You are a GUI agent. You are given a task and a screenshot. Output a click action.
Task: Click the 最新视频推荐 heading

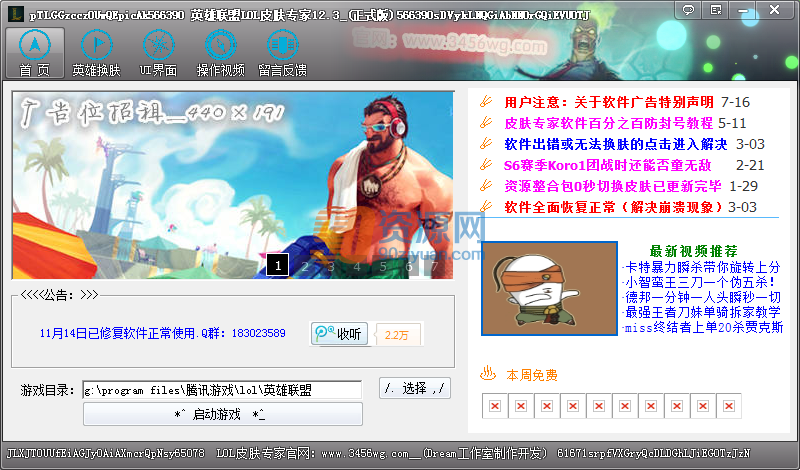pyautogui.click(x=693, y=251)
